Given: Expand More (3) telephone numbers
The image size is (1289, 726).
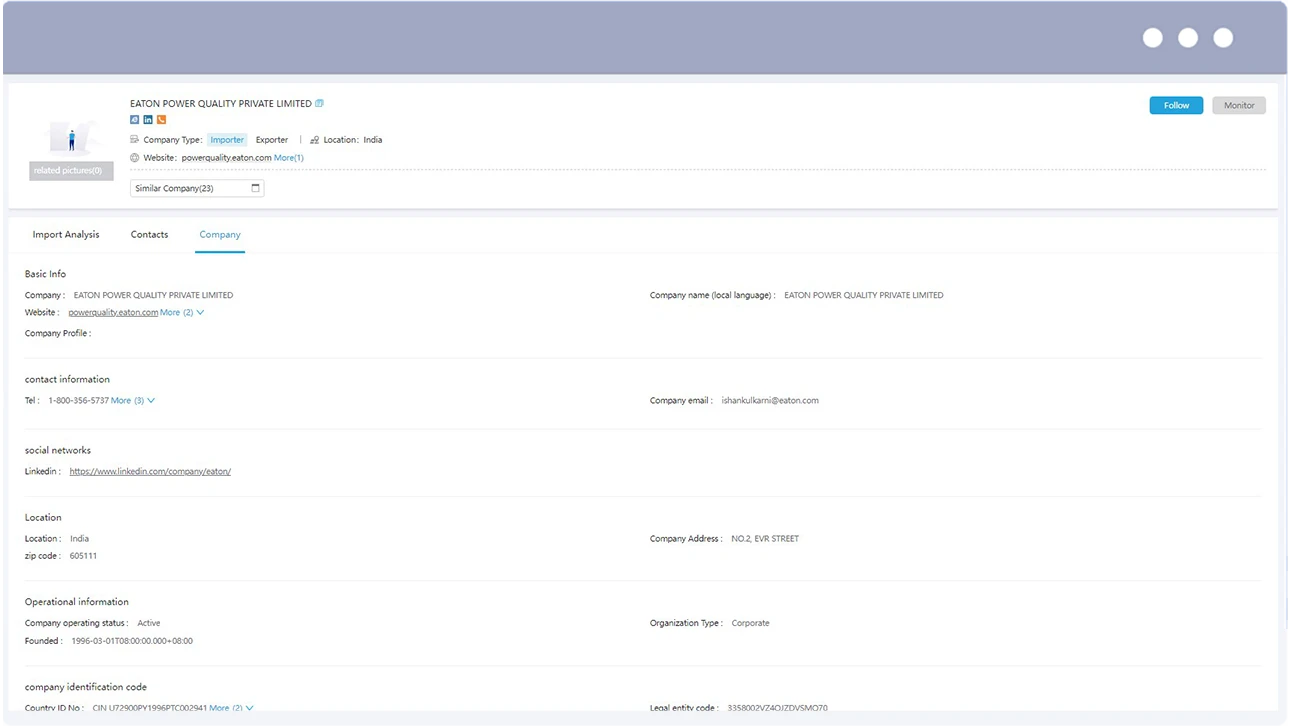Looking at the screenshot, I should (x=133, y=400).
